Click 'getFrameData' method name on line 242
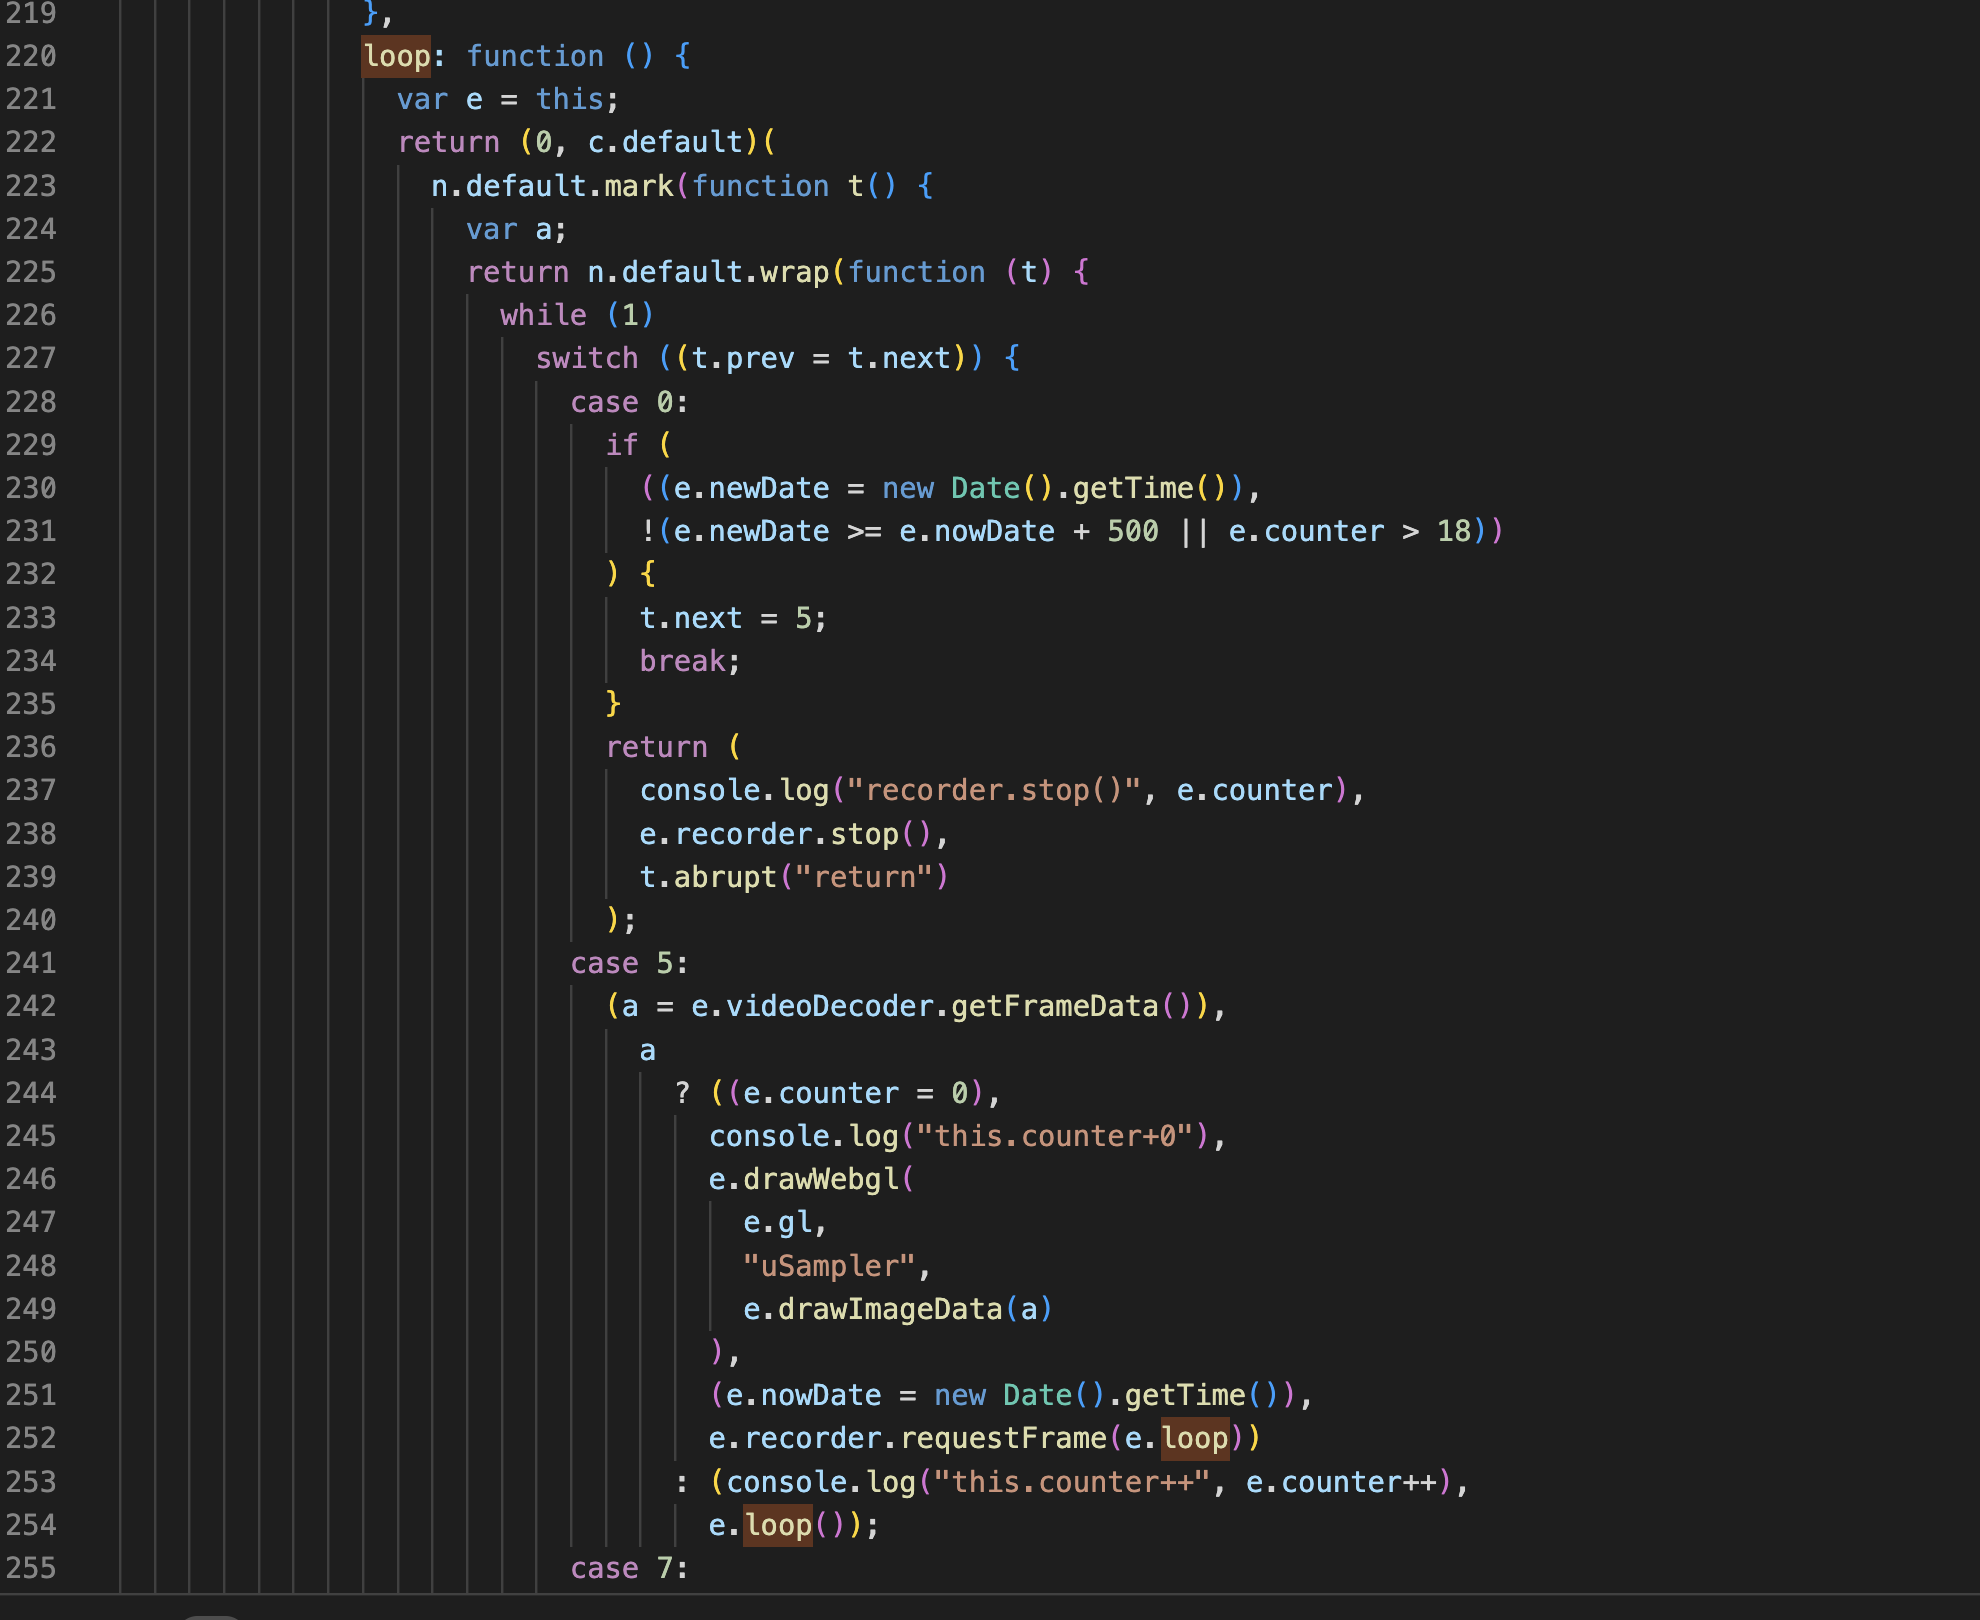The image size is (1980, 1620). [x=1054, y=1006]
